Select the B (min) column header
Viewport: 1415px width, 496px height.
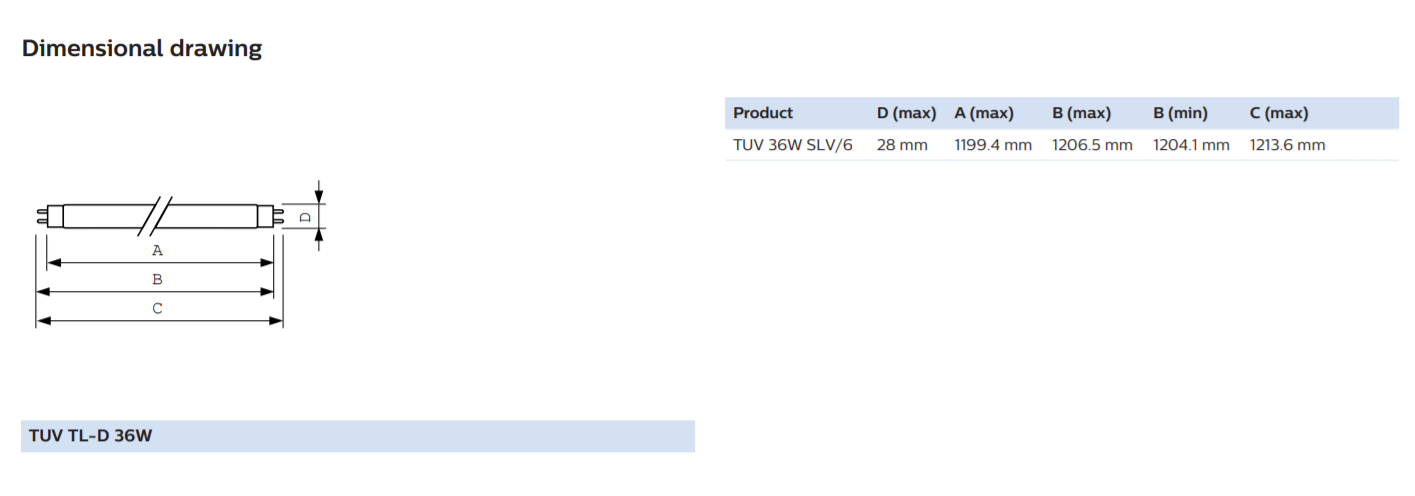pyautogui.click(x=1180, y=113)
